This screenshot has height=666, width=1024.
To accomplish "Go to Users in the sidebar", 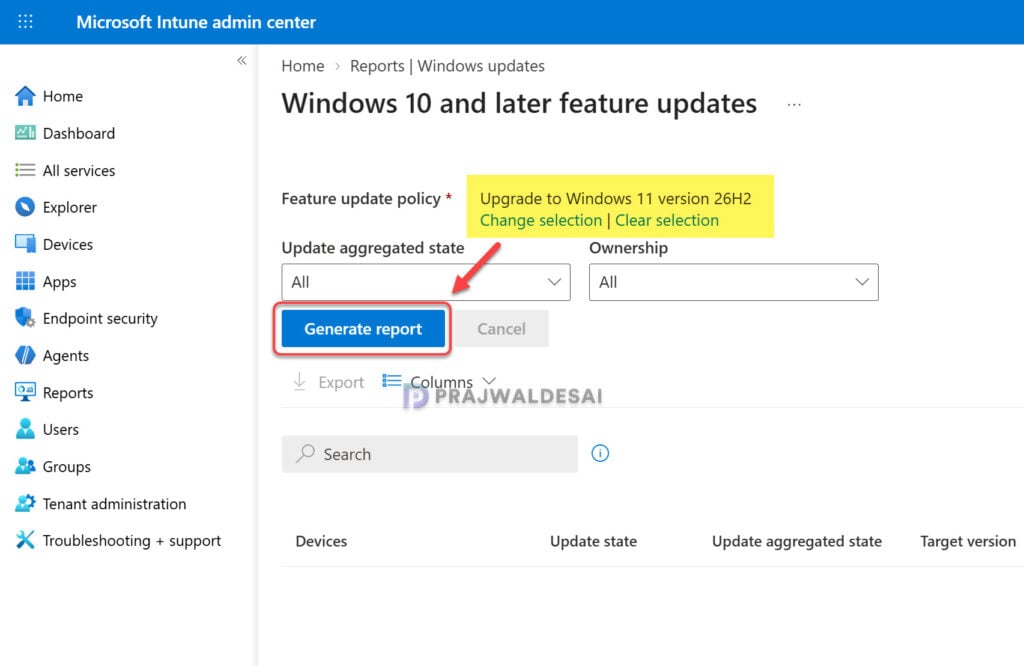I will pyautogui.click(x=61, y=429).
